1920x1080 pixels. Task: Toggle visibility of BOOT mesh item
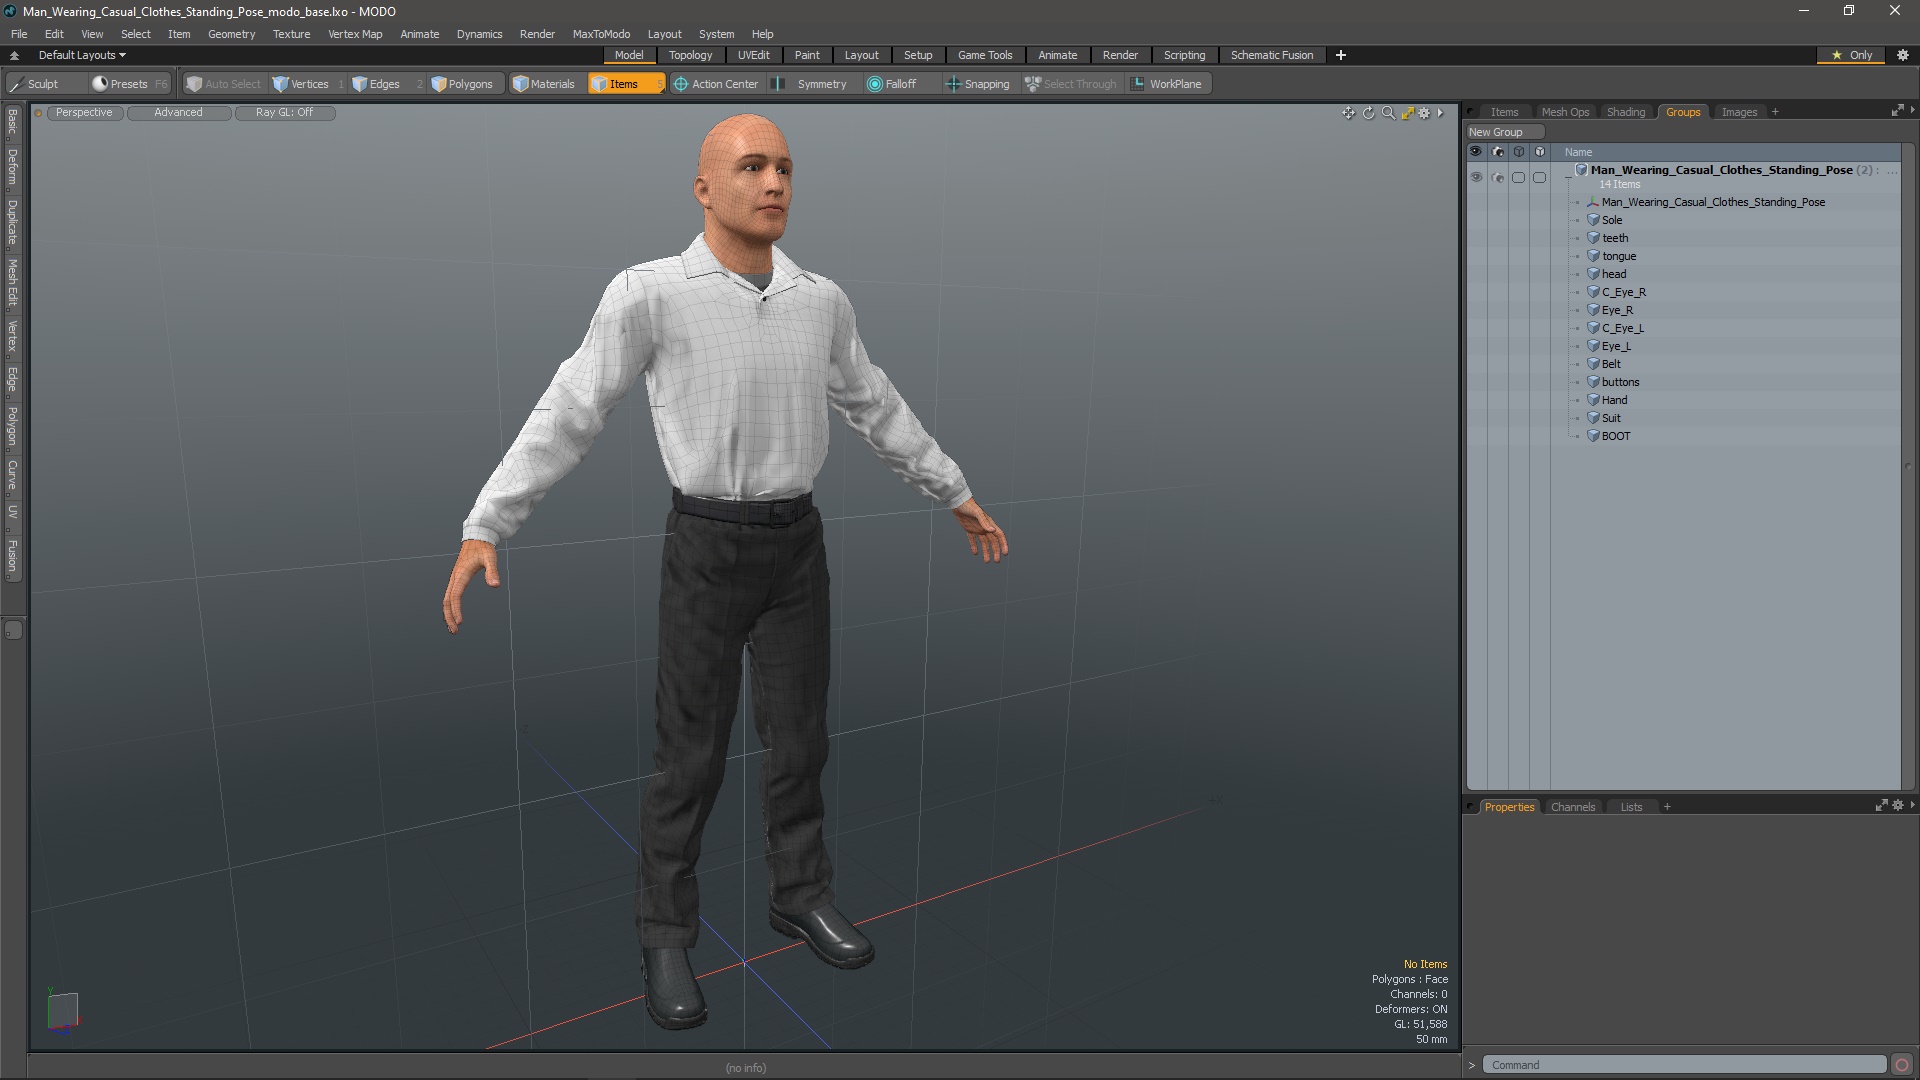(x=1476, y=435)
